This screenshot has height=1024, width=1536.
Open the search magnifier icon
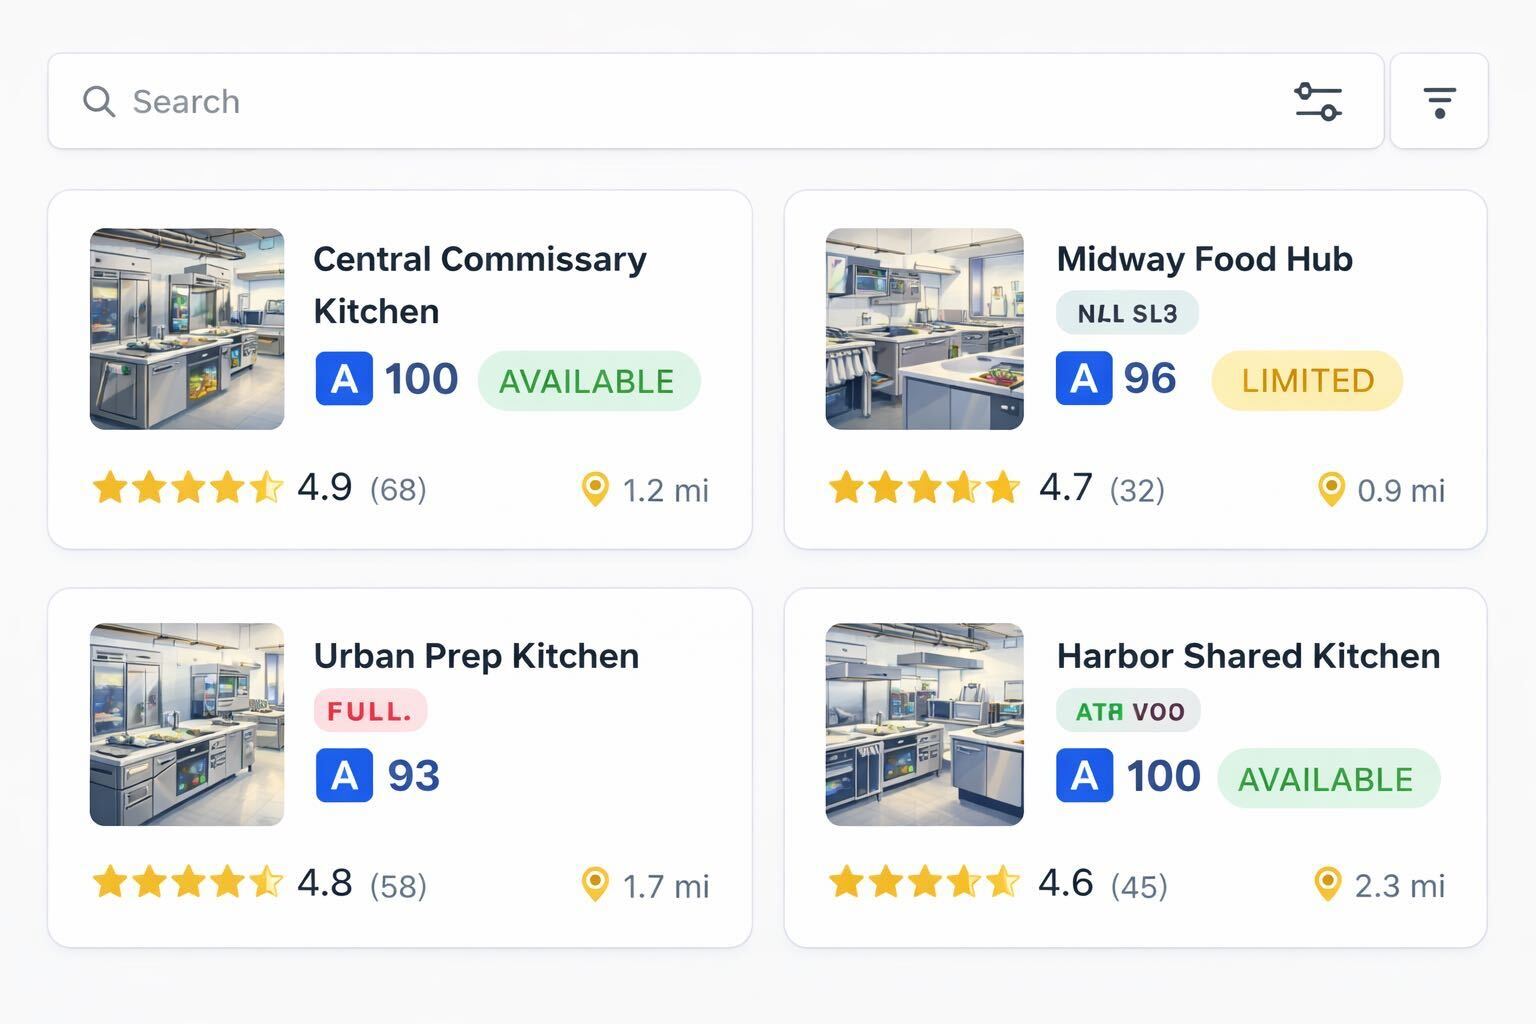tap(99, 101)
